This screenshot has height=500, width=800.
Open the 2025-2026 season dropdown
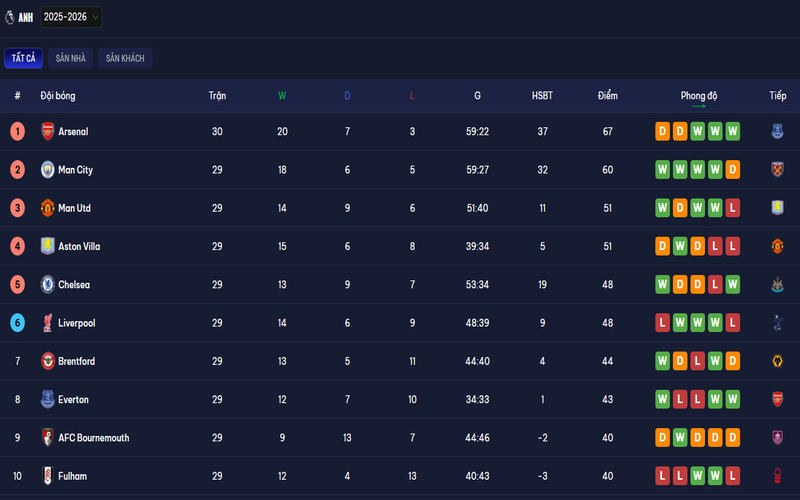[71, 17]
